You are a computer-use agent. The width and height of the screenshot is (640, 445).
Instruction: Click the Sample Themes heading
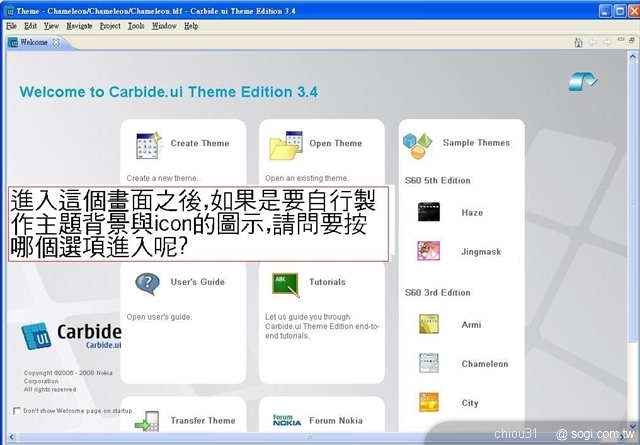[476, 143]
